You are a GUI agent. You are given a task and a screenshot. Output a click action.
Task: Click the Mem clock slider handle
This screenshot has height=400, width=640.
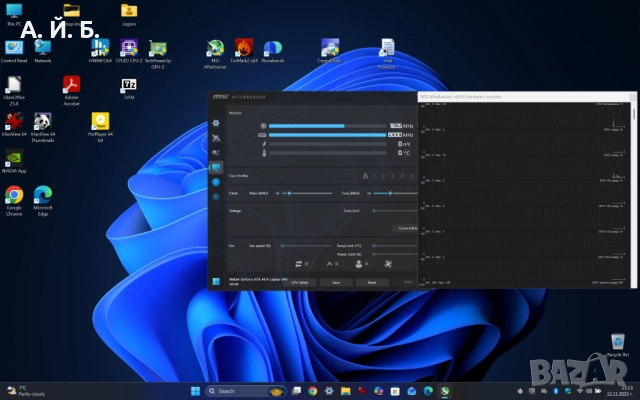pos(289,193)
